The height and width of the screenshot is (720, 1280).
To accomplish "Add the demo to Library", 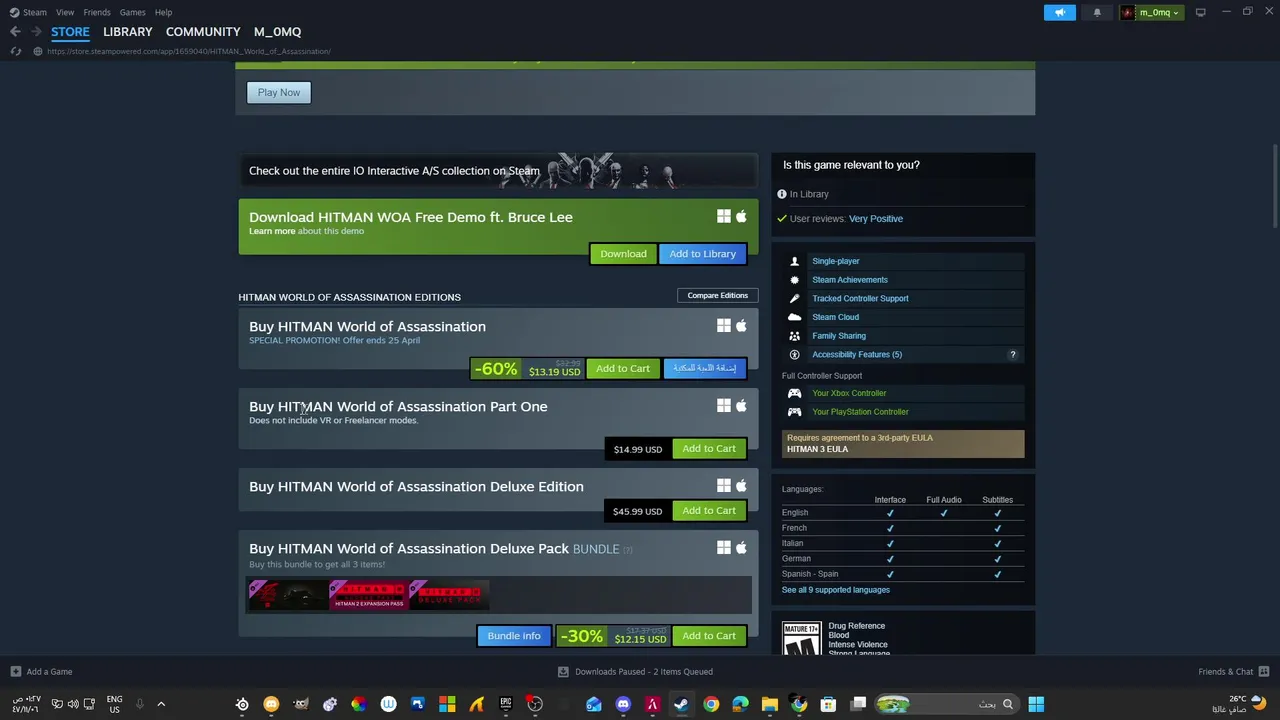I will pyautogui.click(x=702, y=254).
